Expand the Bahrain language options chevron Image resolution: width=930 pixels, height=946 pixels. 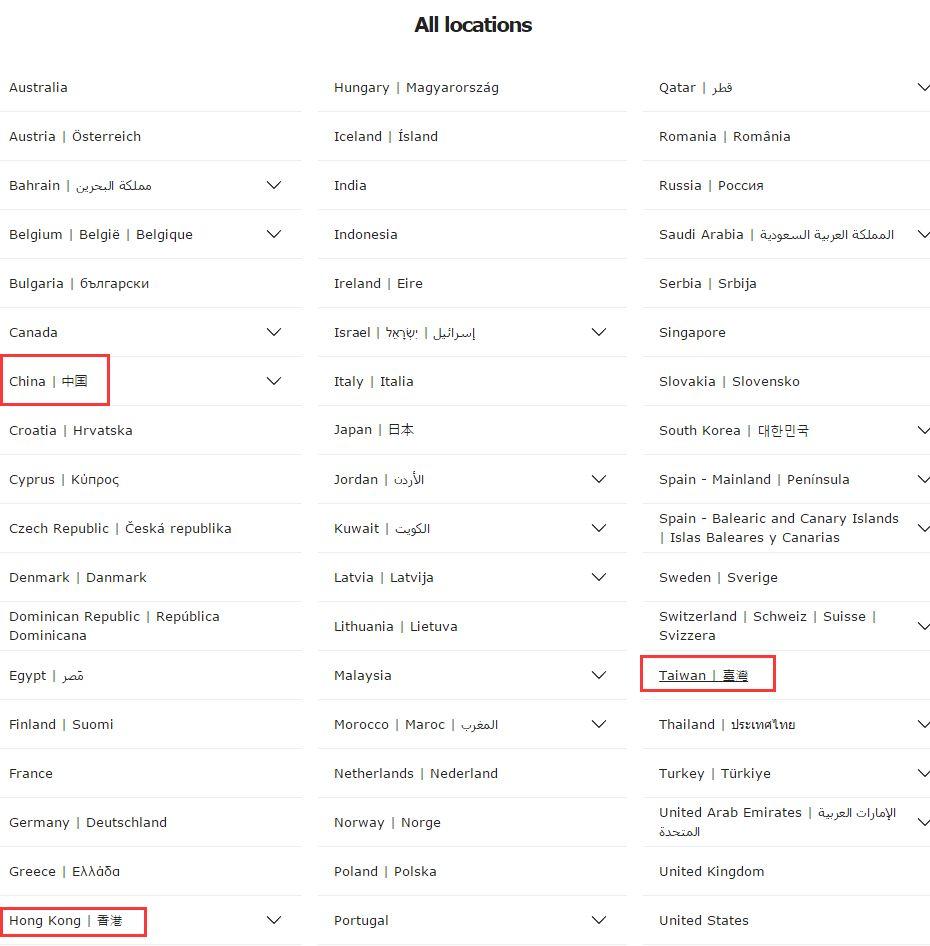pos(273,185)
